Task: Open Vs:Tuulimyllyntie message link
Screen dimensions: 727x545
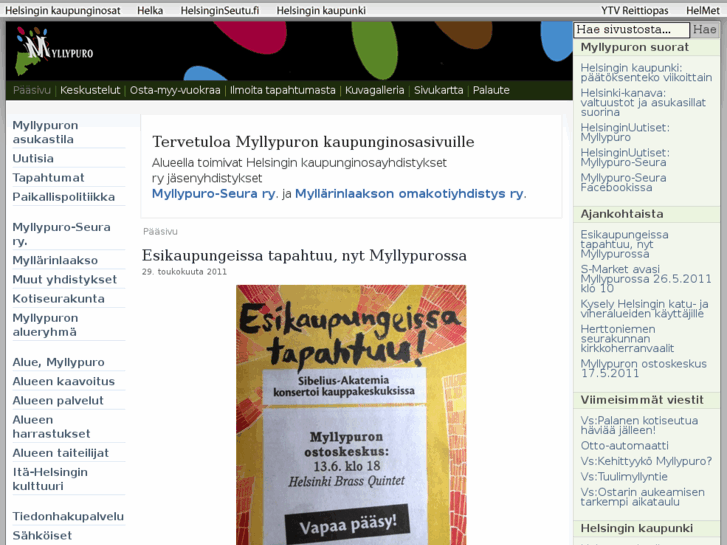Action: point(624,476)
